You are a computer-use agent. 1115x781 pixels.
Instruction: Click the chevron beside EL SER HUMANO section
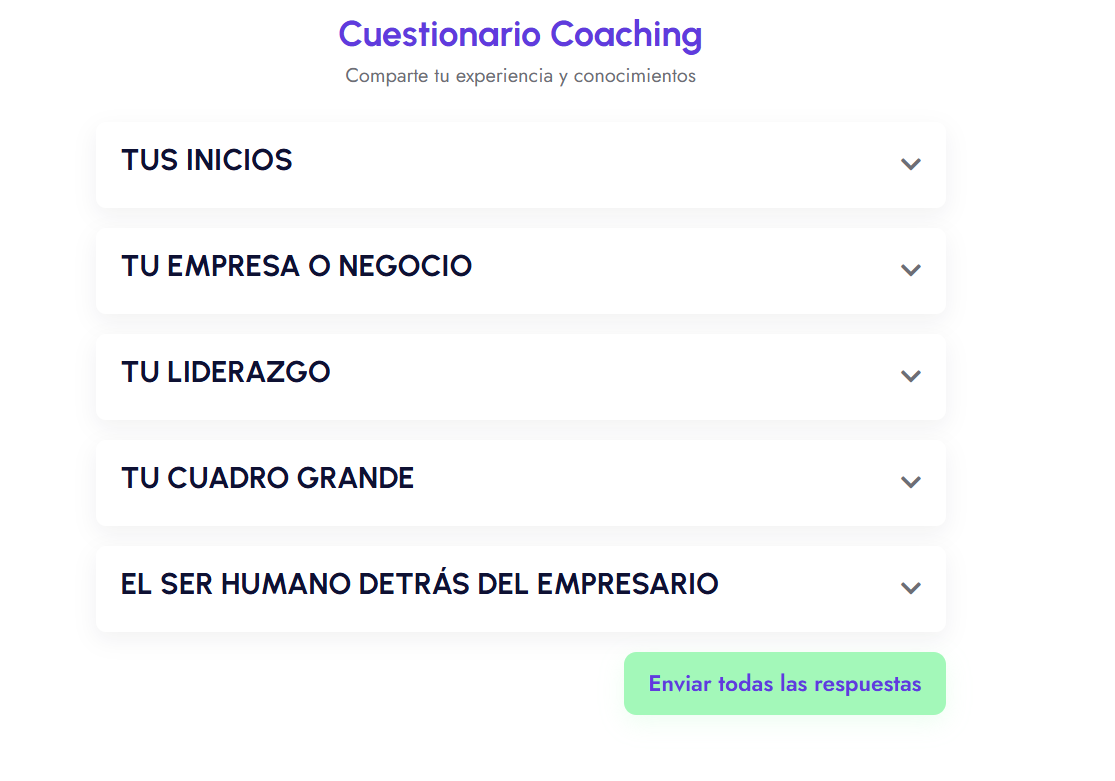pos(910,588)
